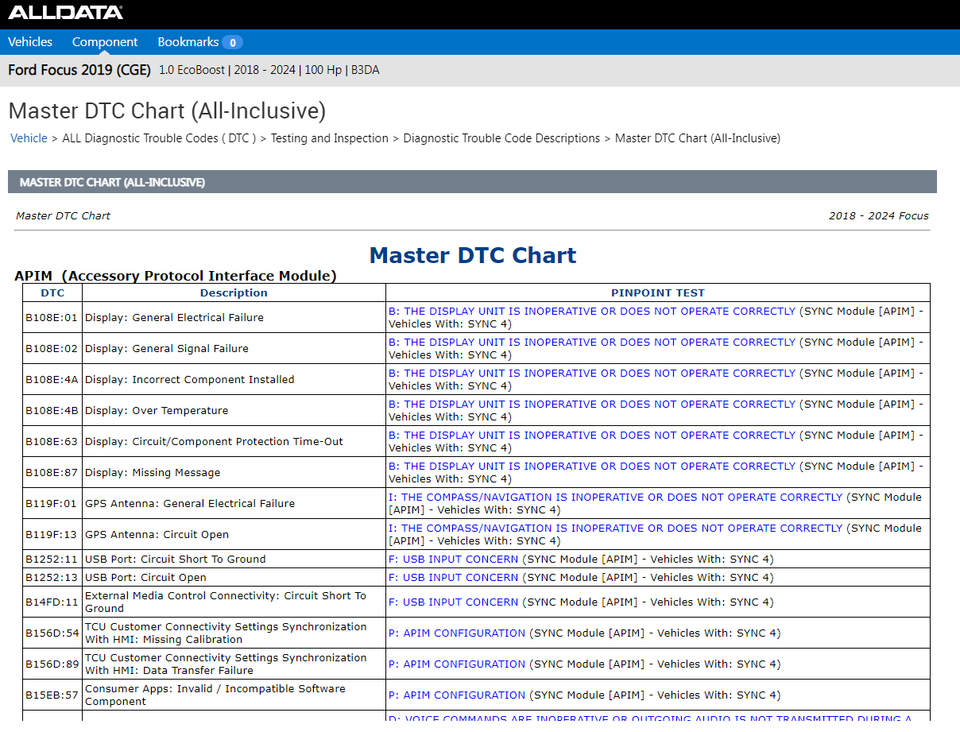The image size is (960, 732).
Task: Click USB INPUT CONCERN link for B1252:11
Action: pyautogui.click(x=453, y=559)
